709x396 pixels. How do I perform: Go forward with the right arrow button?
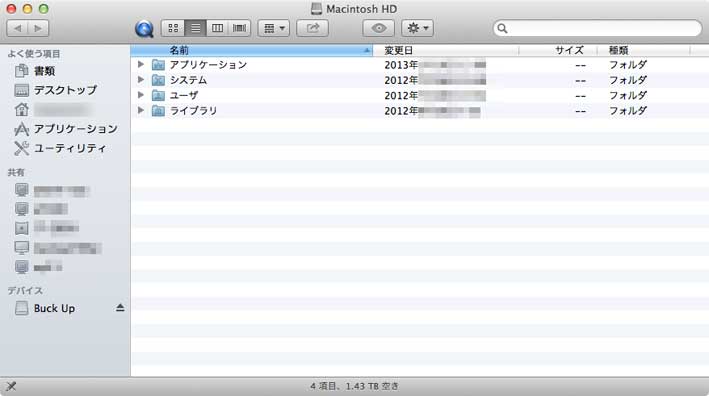click(38, 28)
